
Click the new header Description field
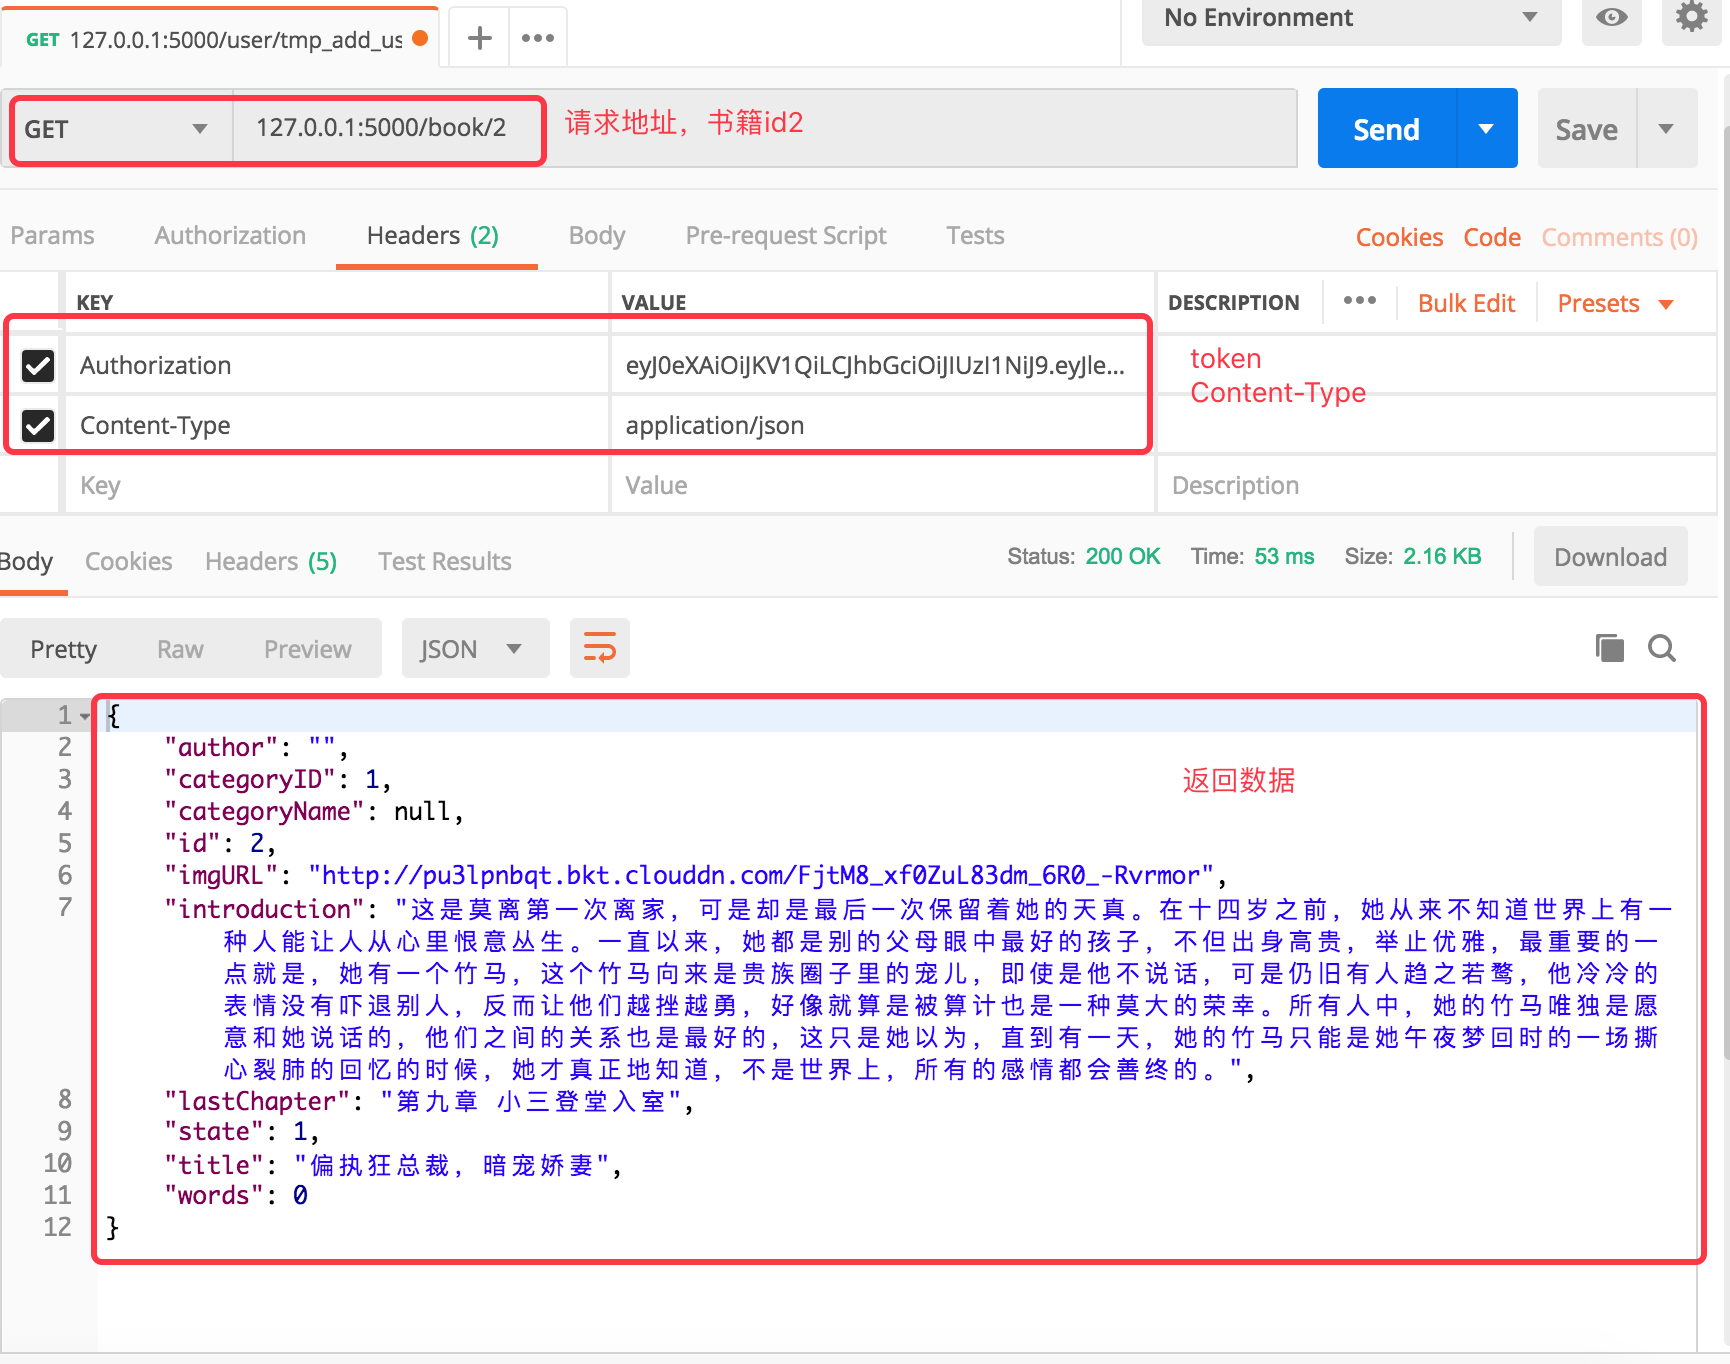(x=1436, y=485)
